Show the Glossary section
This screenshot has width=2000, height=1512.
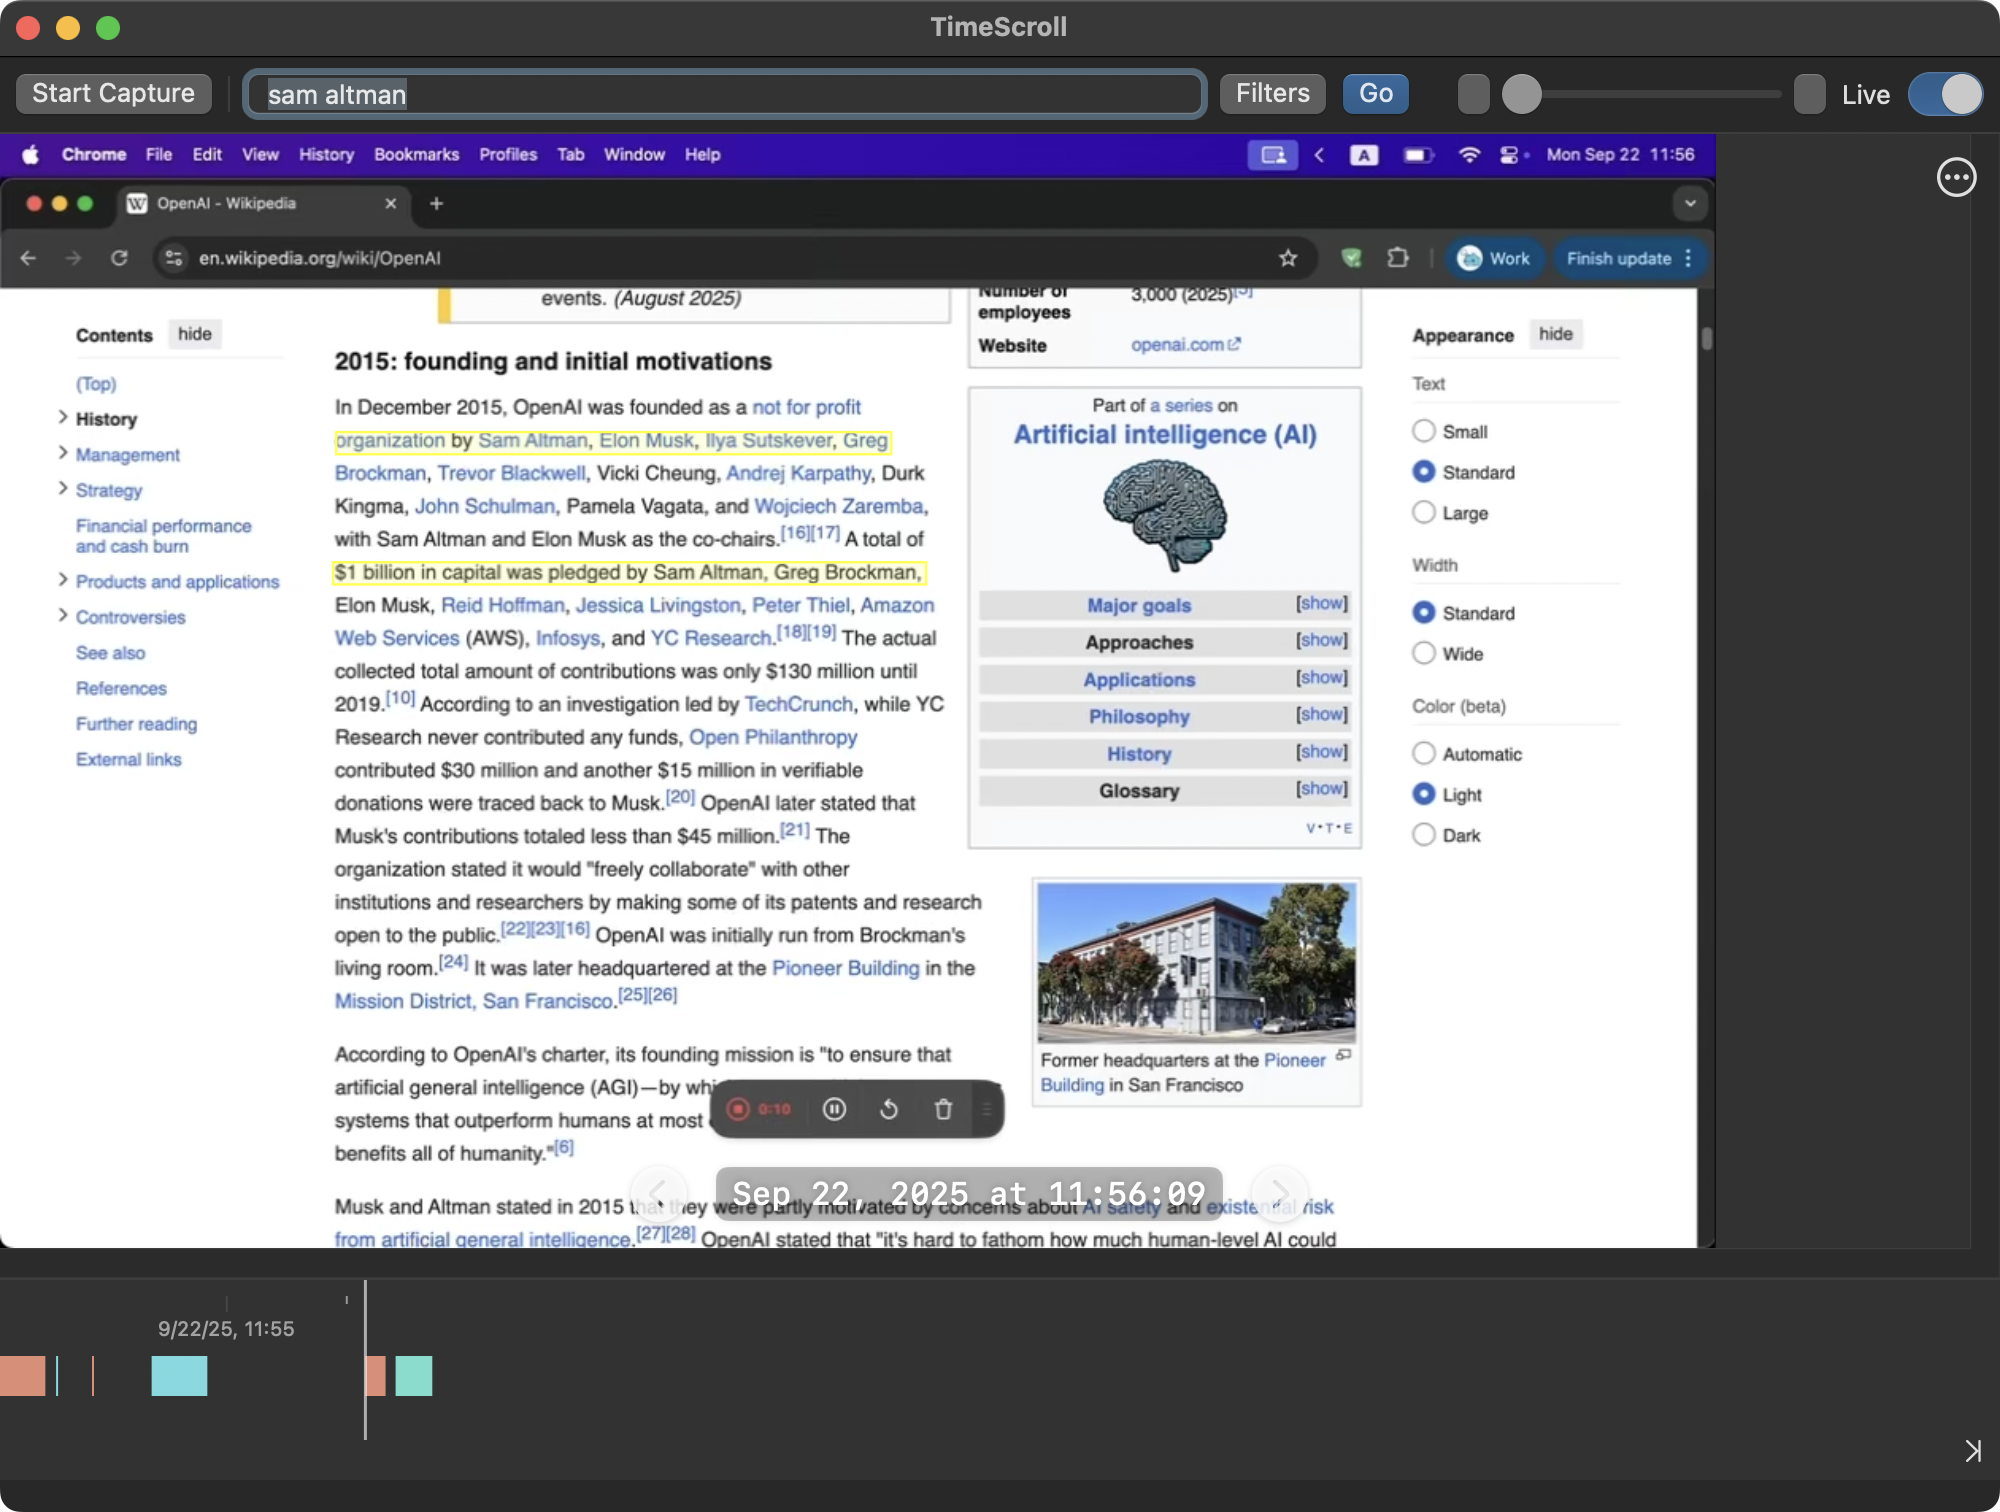pos(1322,789)
